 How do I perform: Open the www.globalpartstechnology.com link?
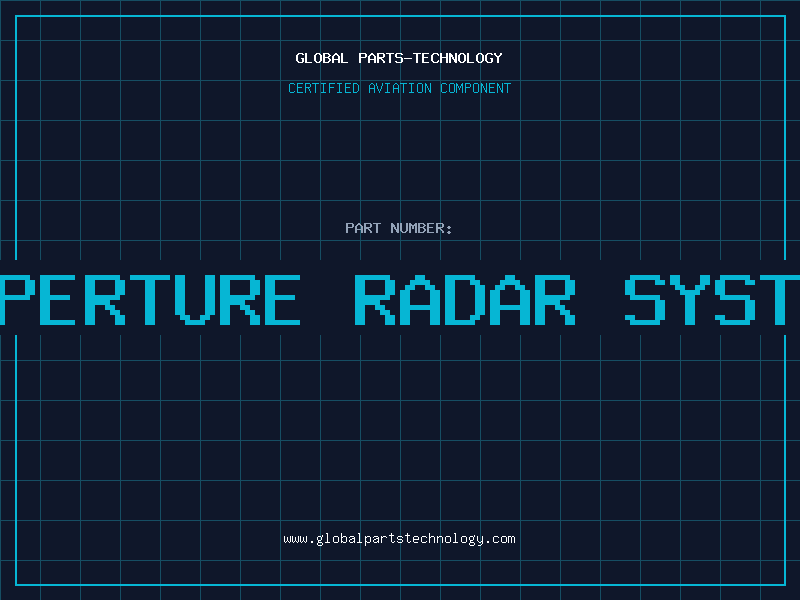pos(399,539)
